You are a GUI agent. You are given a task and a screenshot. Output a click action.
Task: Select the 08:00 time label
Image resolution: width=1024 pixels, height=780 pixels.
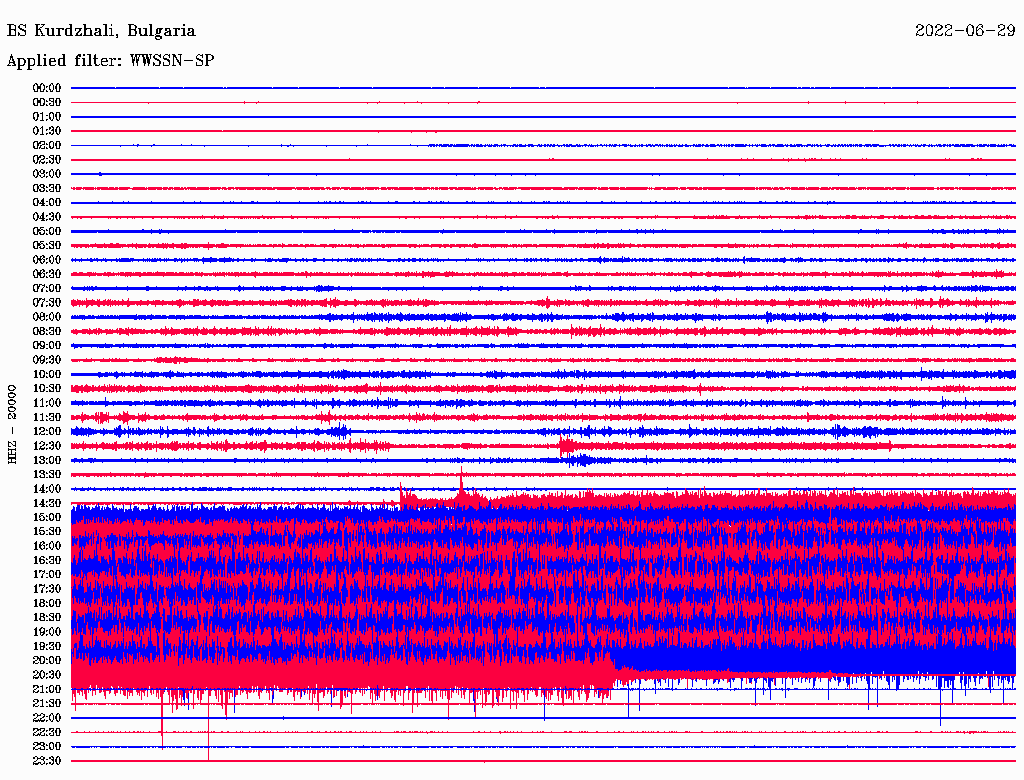pyautogui.click(x=47, y=317)
